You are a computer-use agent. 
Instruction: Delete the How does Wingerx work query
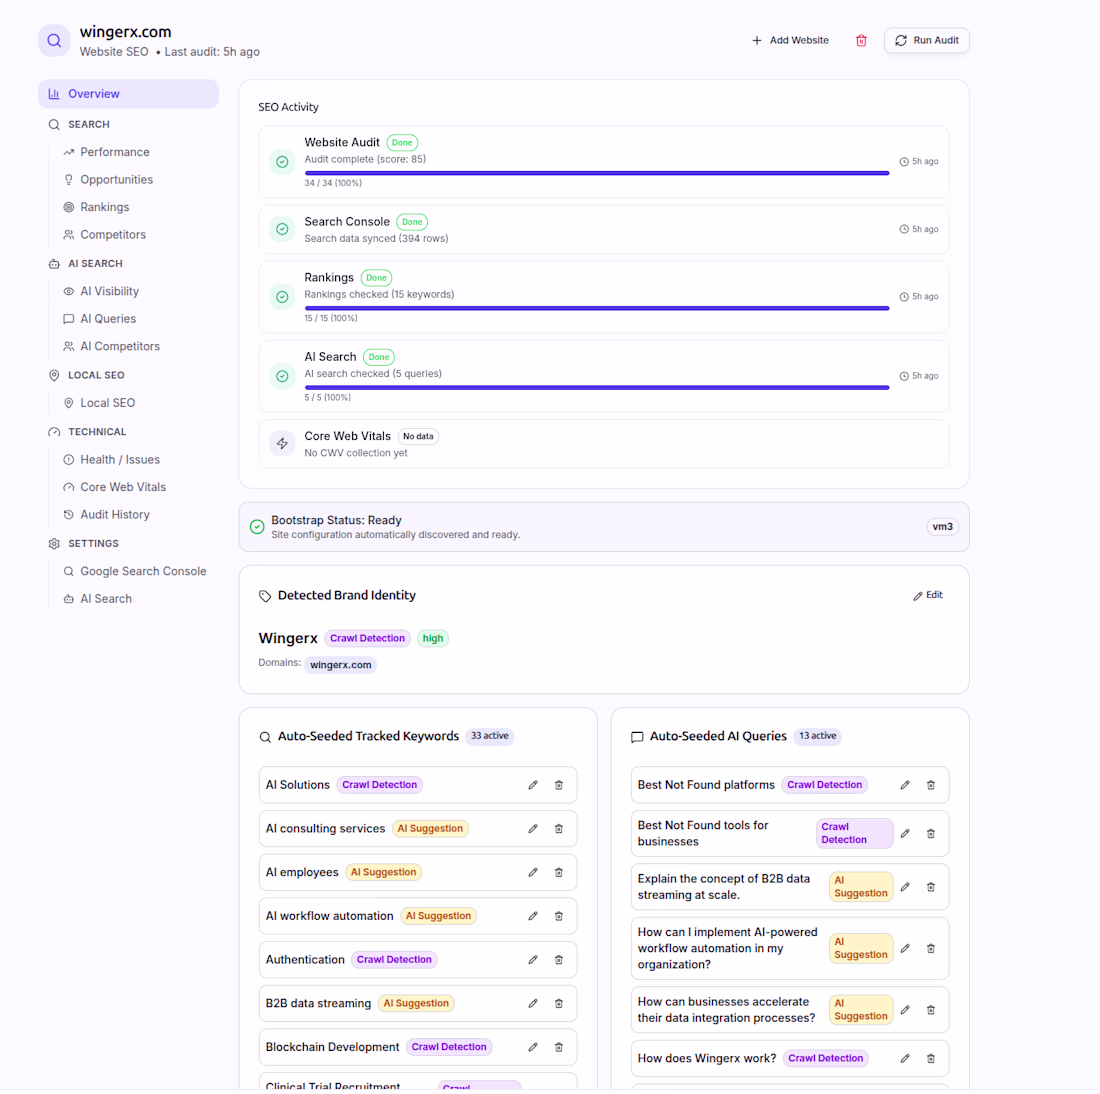coord(931,1058)
